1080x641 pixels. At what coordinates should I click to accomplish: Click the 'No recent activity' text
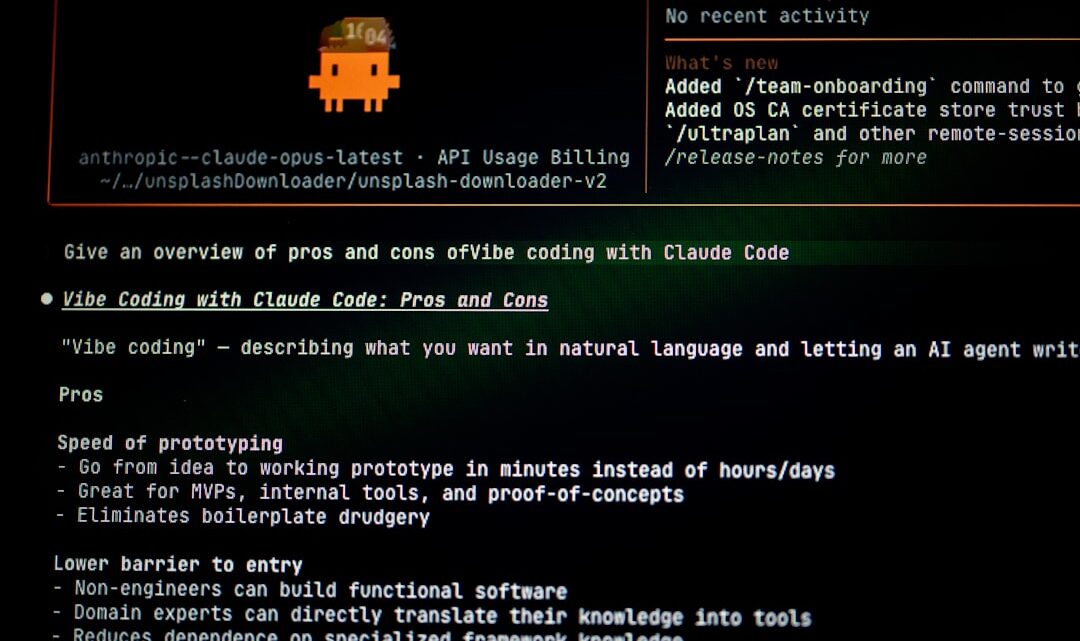[x=767, y=15]
